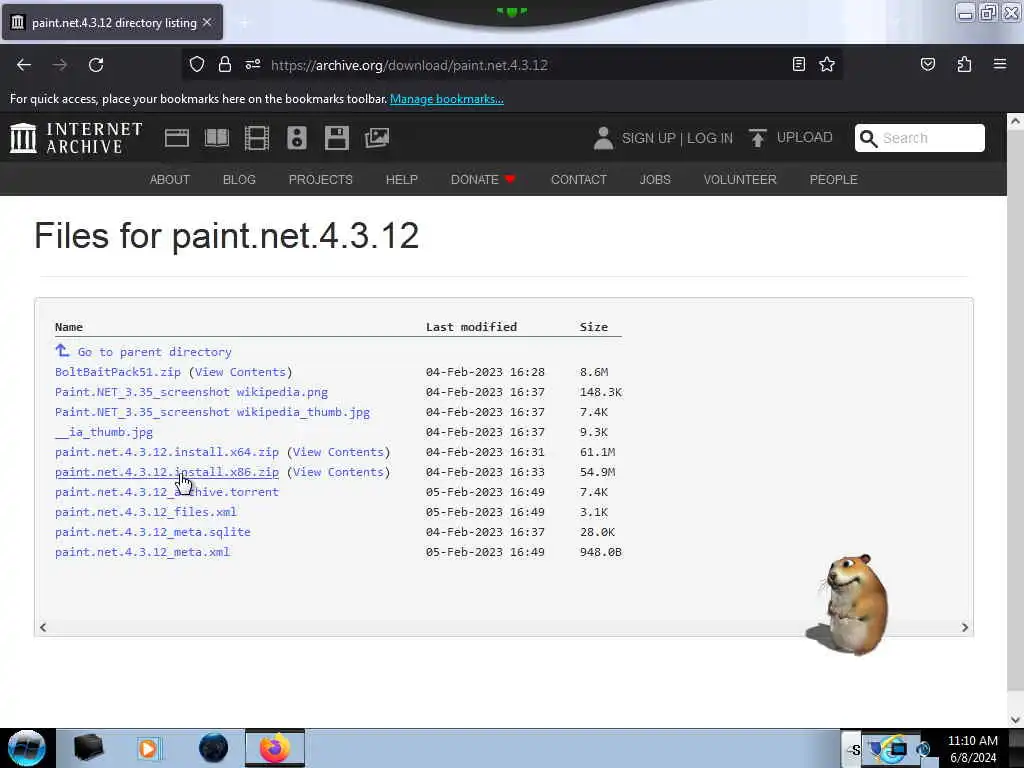View Contents of BoltBaitPack51.zip
Viewport: 1024px width, 768px height.
click(240, 372)
